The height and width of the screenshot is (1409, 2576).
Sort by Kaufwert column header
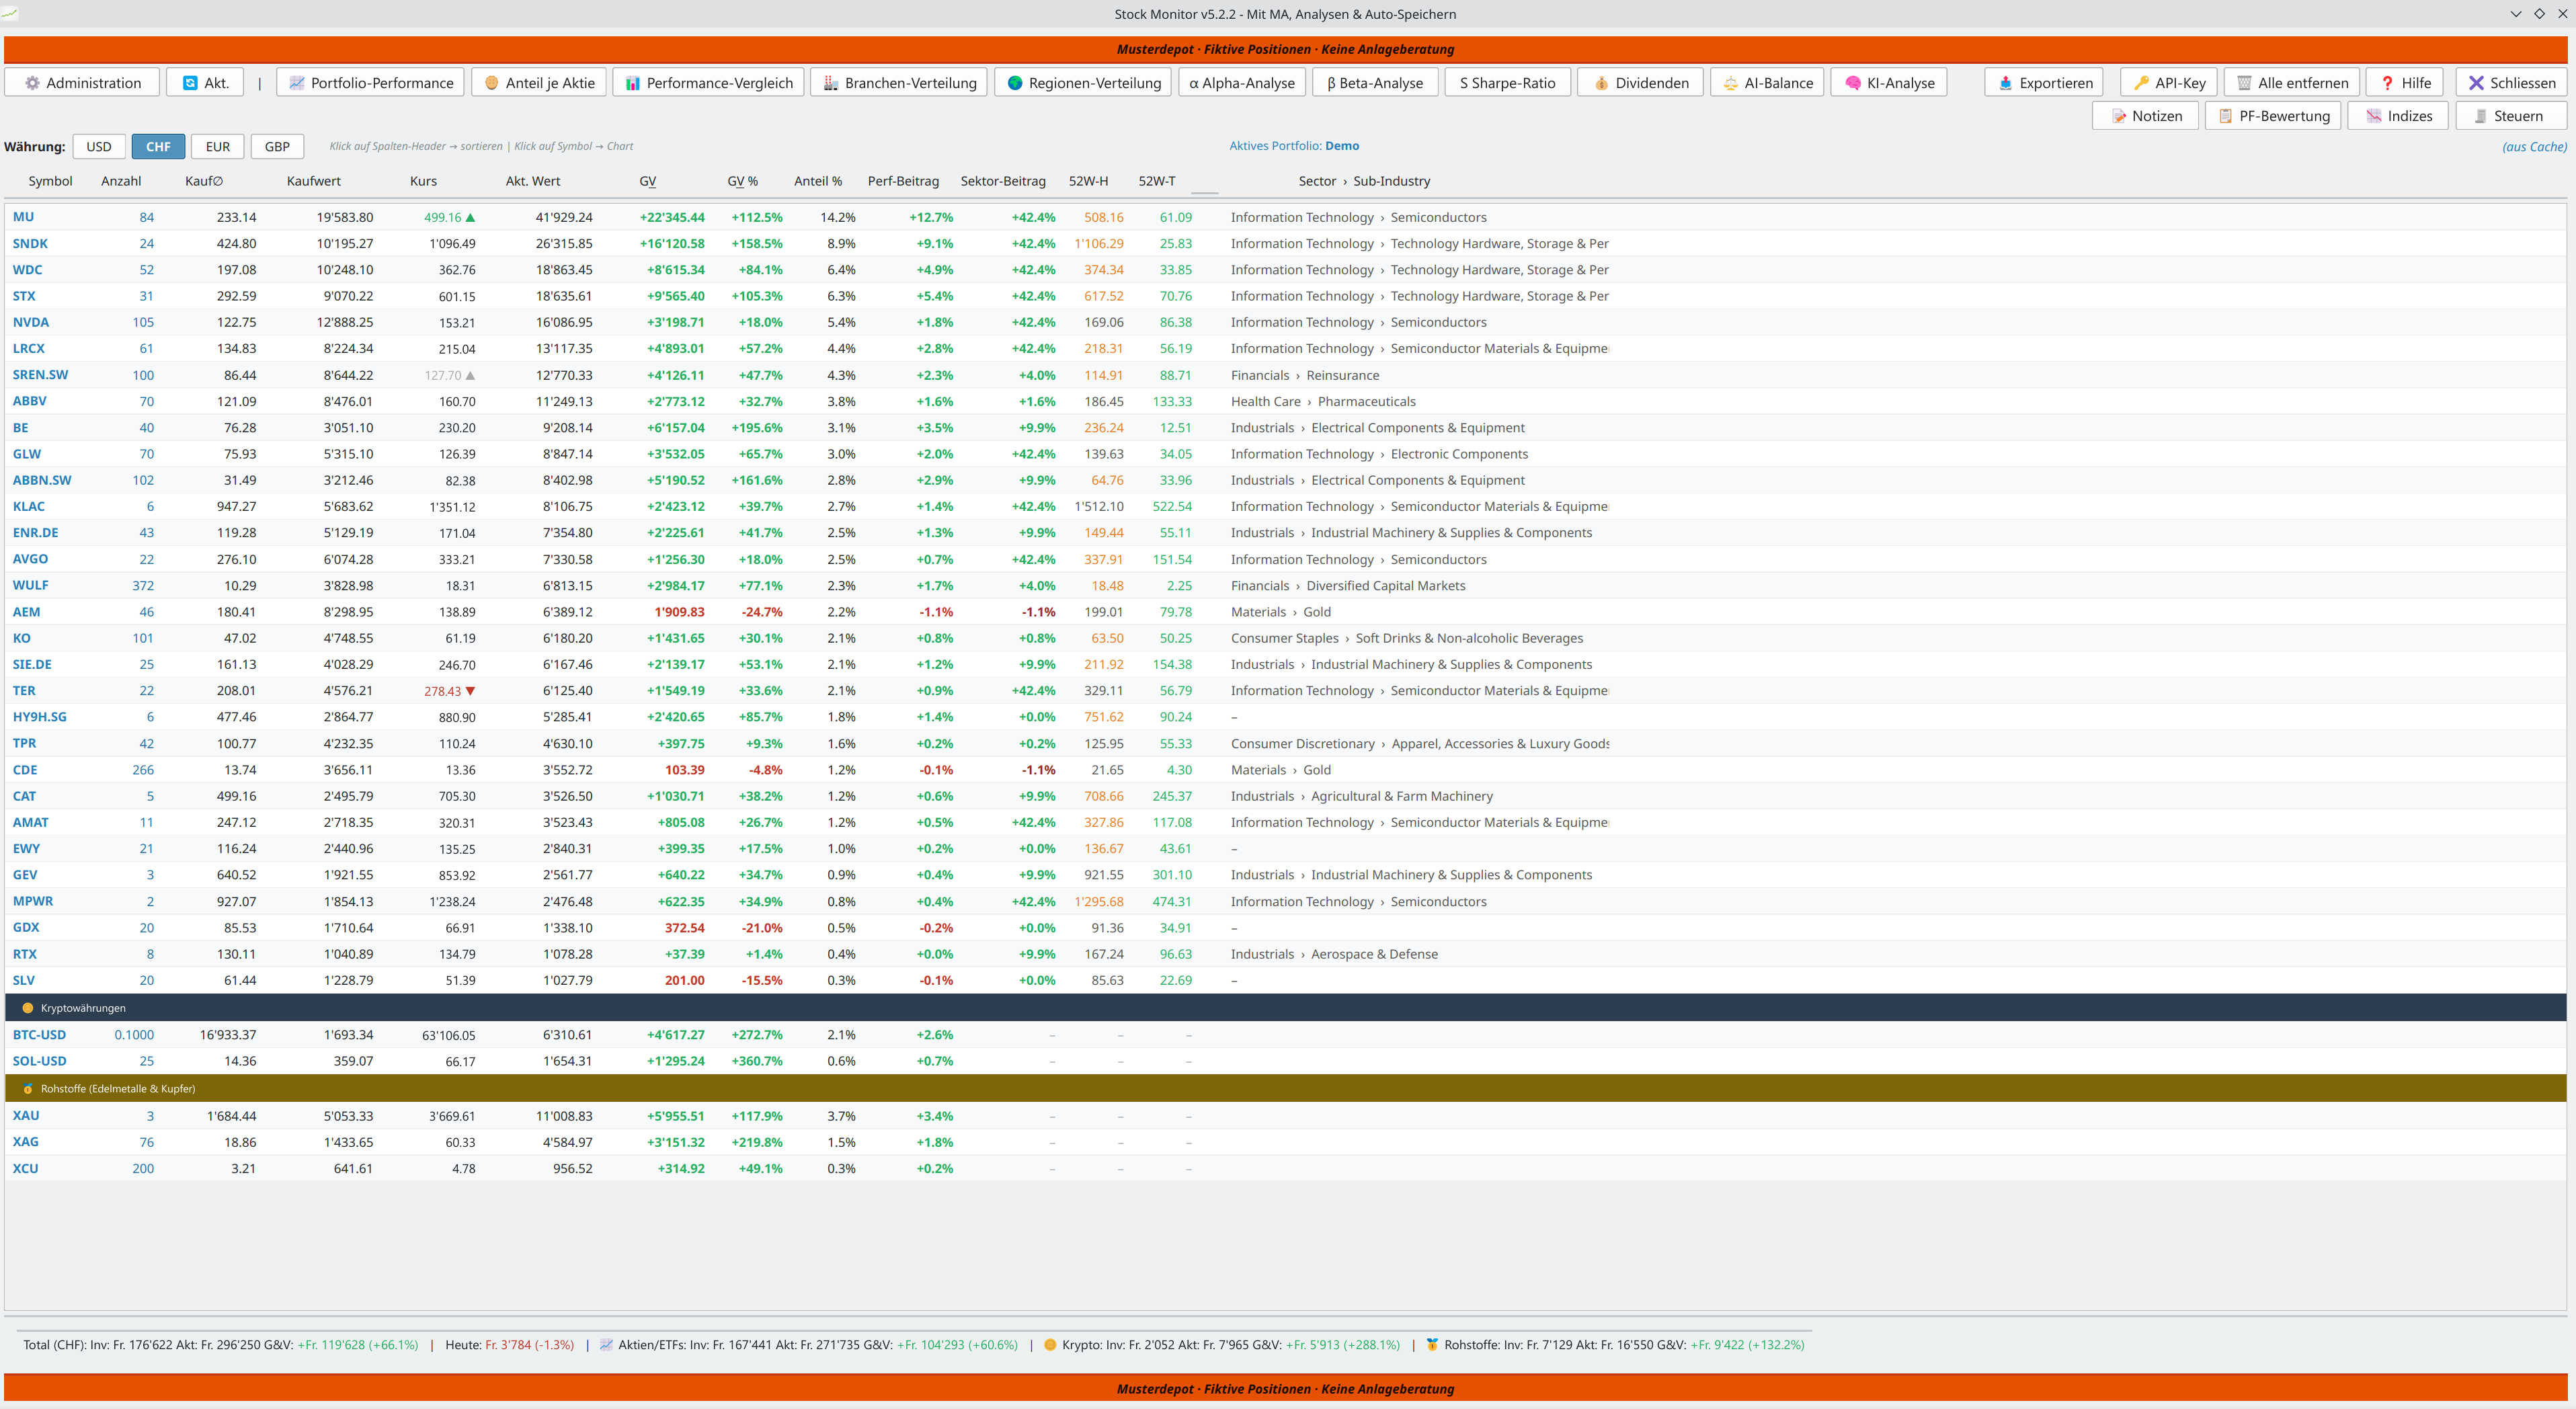click(313, 181)
